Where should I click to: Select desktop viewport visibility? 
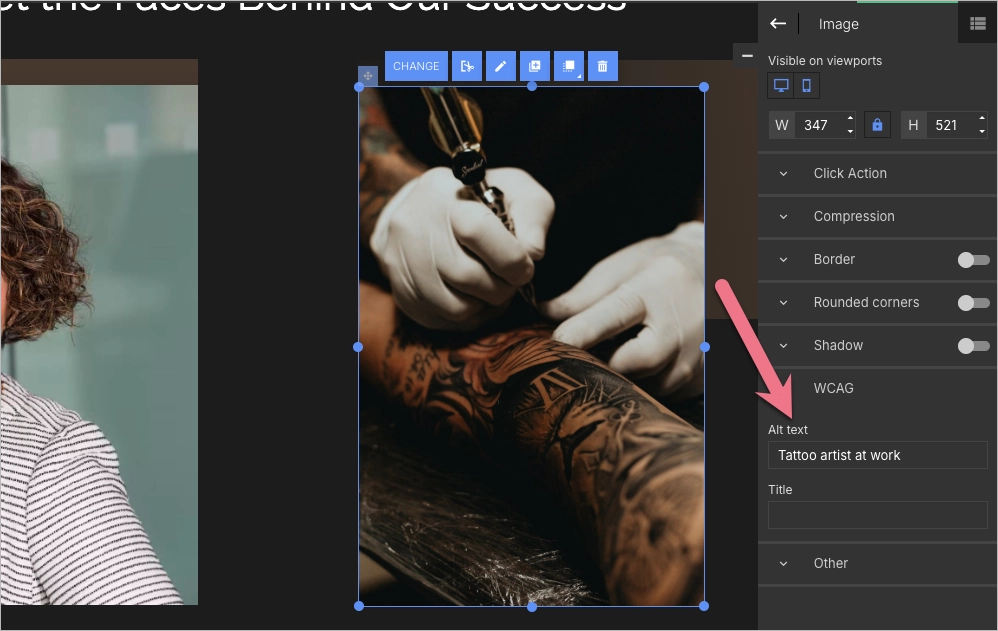[x=780, y=85]
